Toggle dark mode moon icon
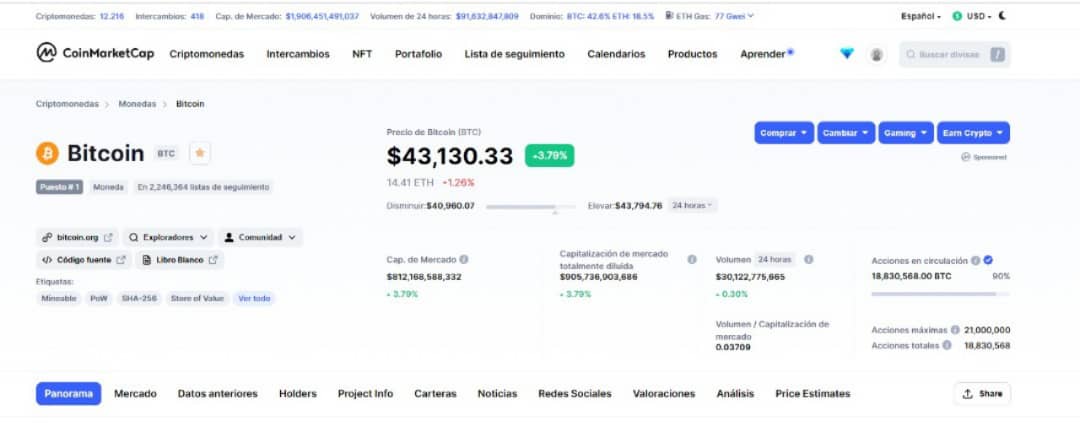1080x432 pixels. coord(1002,16)
